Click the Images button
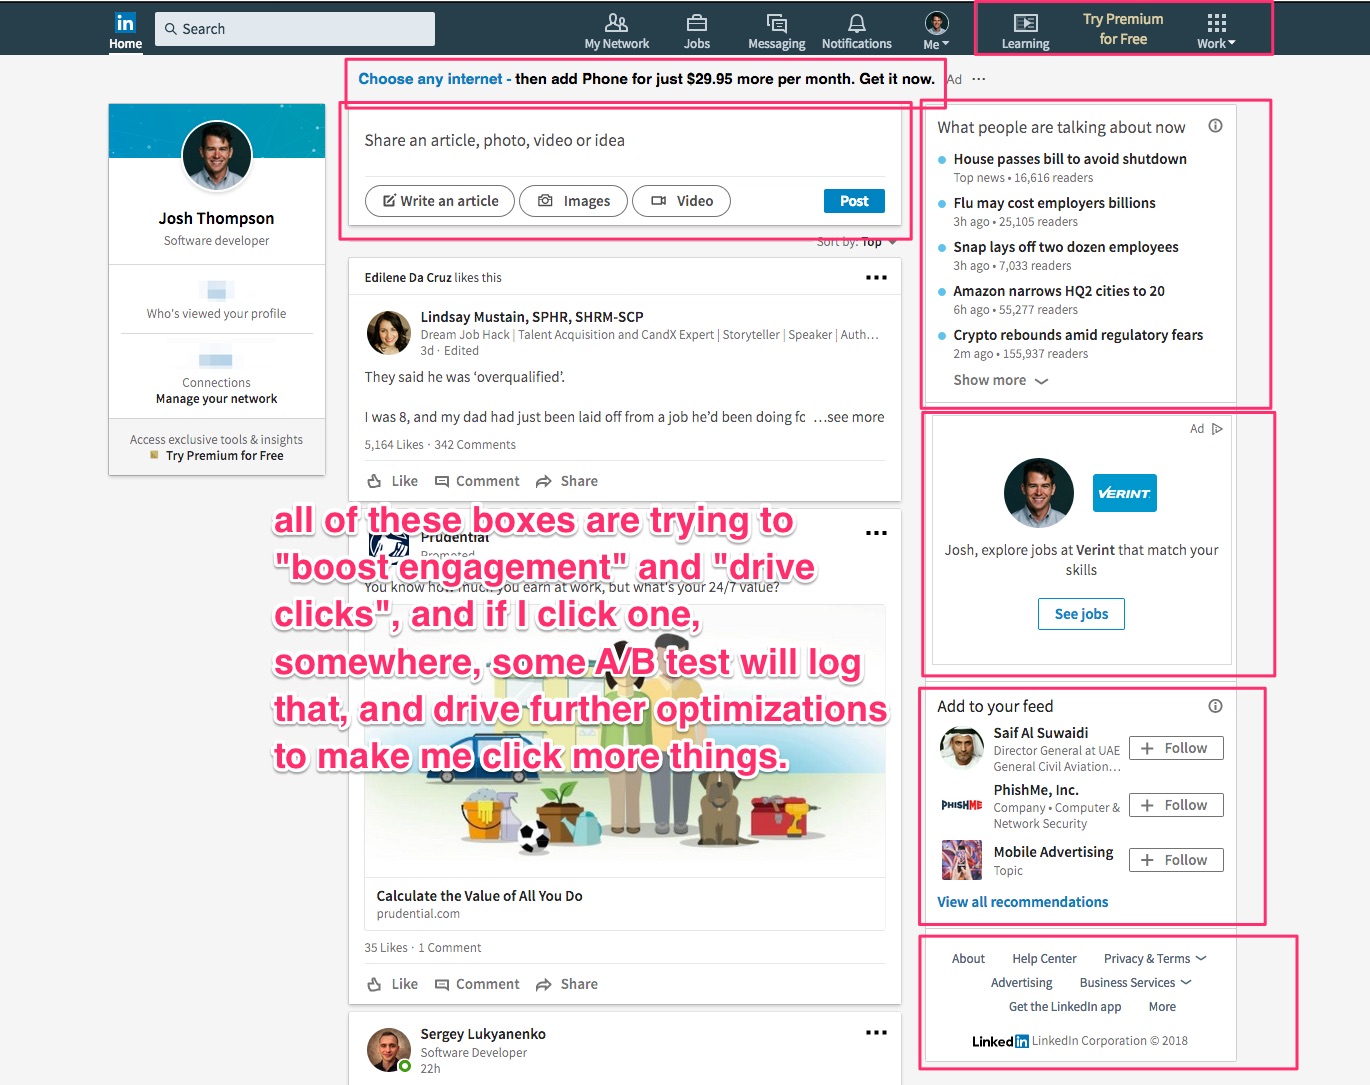The height and width of the screenshot is (1085, 1370). [x=573, y=201]
